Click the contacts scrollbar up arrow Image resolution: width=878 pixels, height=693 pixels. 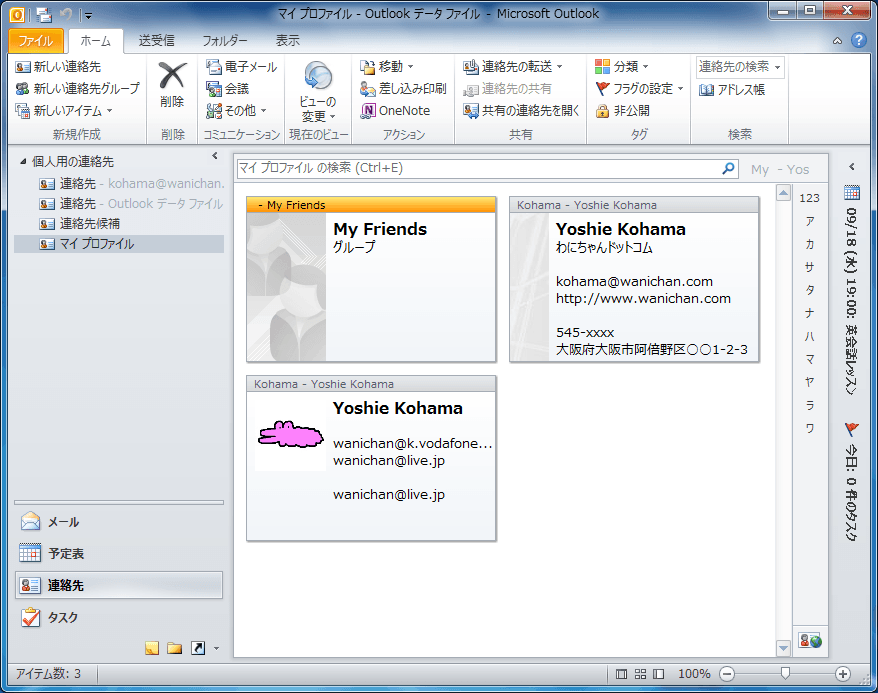point(783,194)
